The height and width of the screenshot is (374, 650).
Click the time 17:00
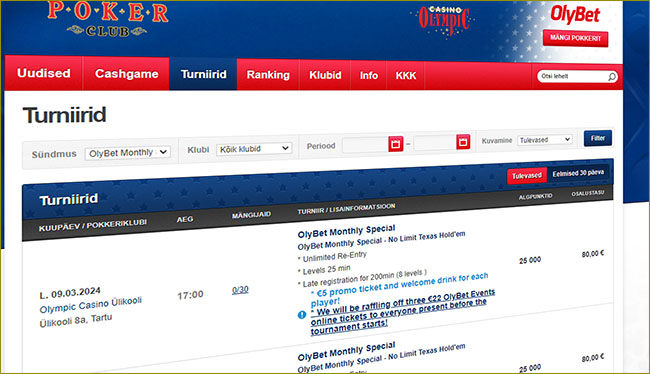pos(190,295)
